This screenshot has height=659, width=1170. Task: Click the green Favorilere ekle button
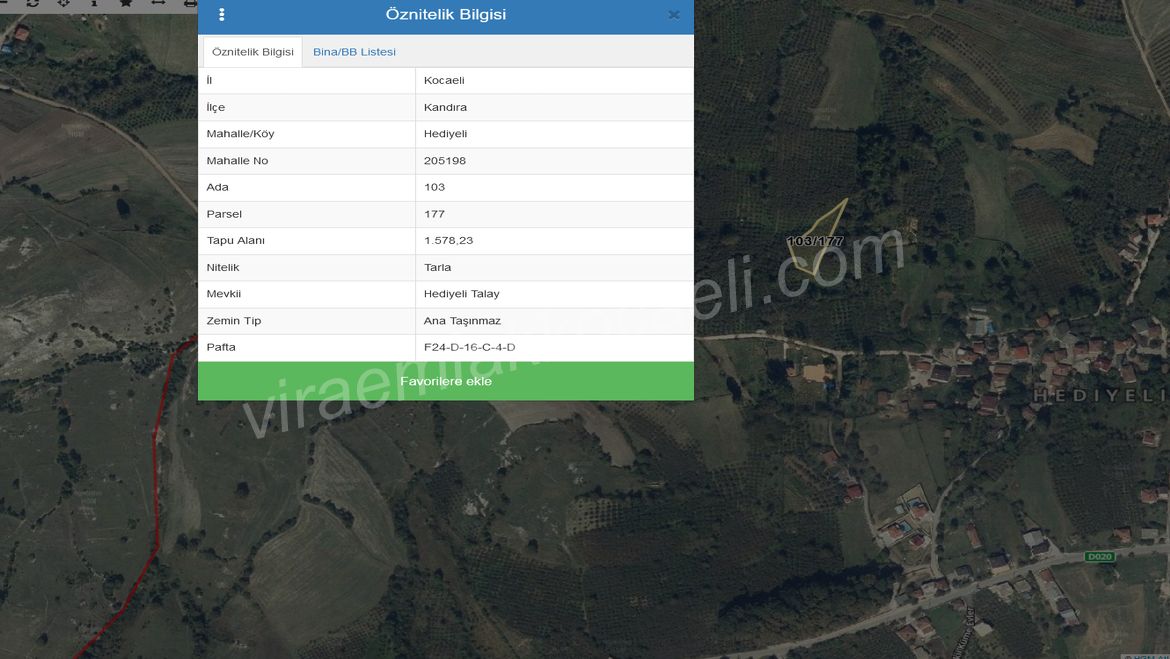click(445, 381)
